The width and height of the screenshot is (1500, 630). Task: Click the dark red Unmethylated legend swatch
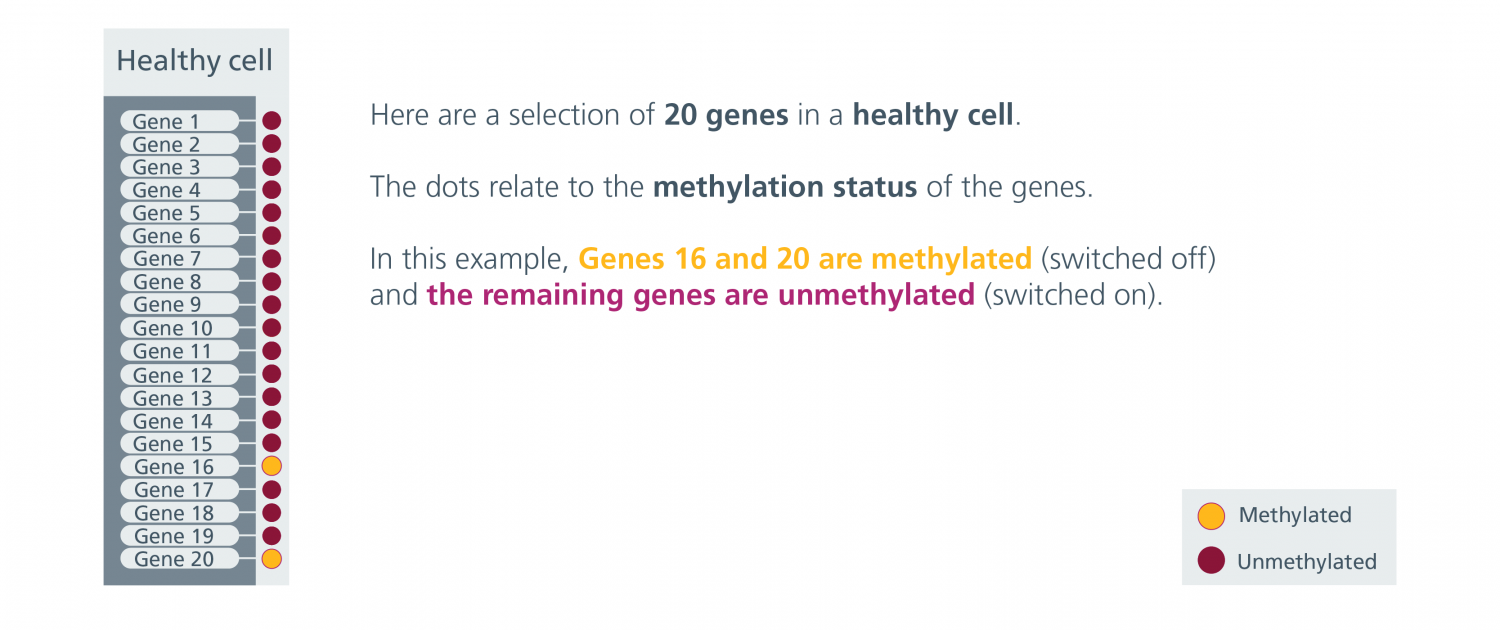pyautogui.click(x=1211, y=561)
